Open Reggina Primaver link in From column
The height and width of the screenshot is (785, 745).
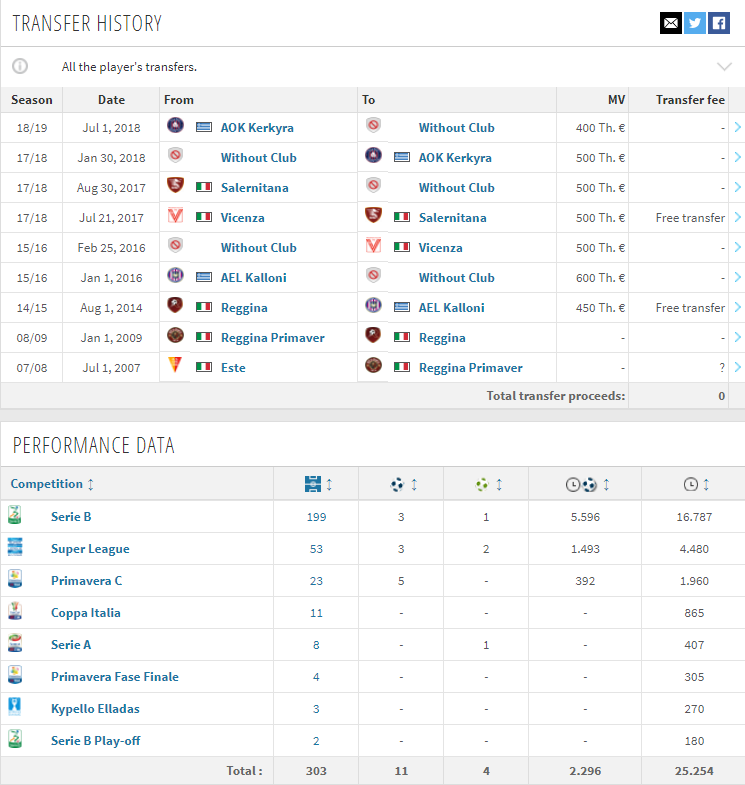273,338
